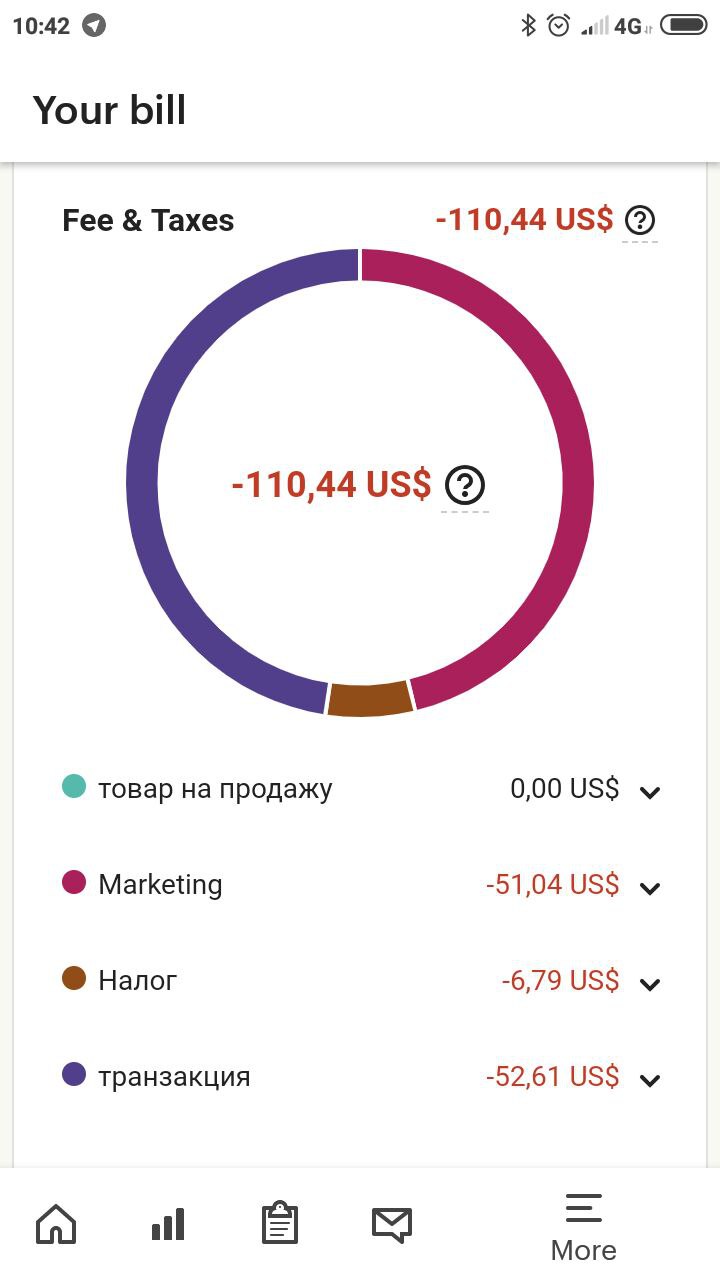
Task: Click help icon beside Fee & Taxes total
Action: pyautogui.click(x=640, y=219)
